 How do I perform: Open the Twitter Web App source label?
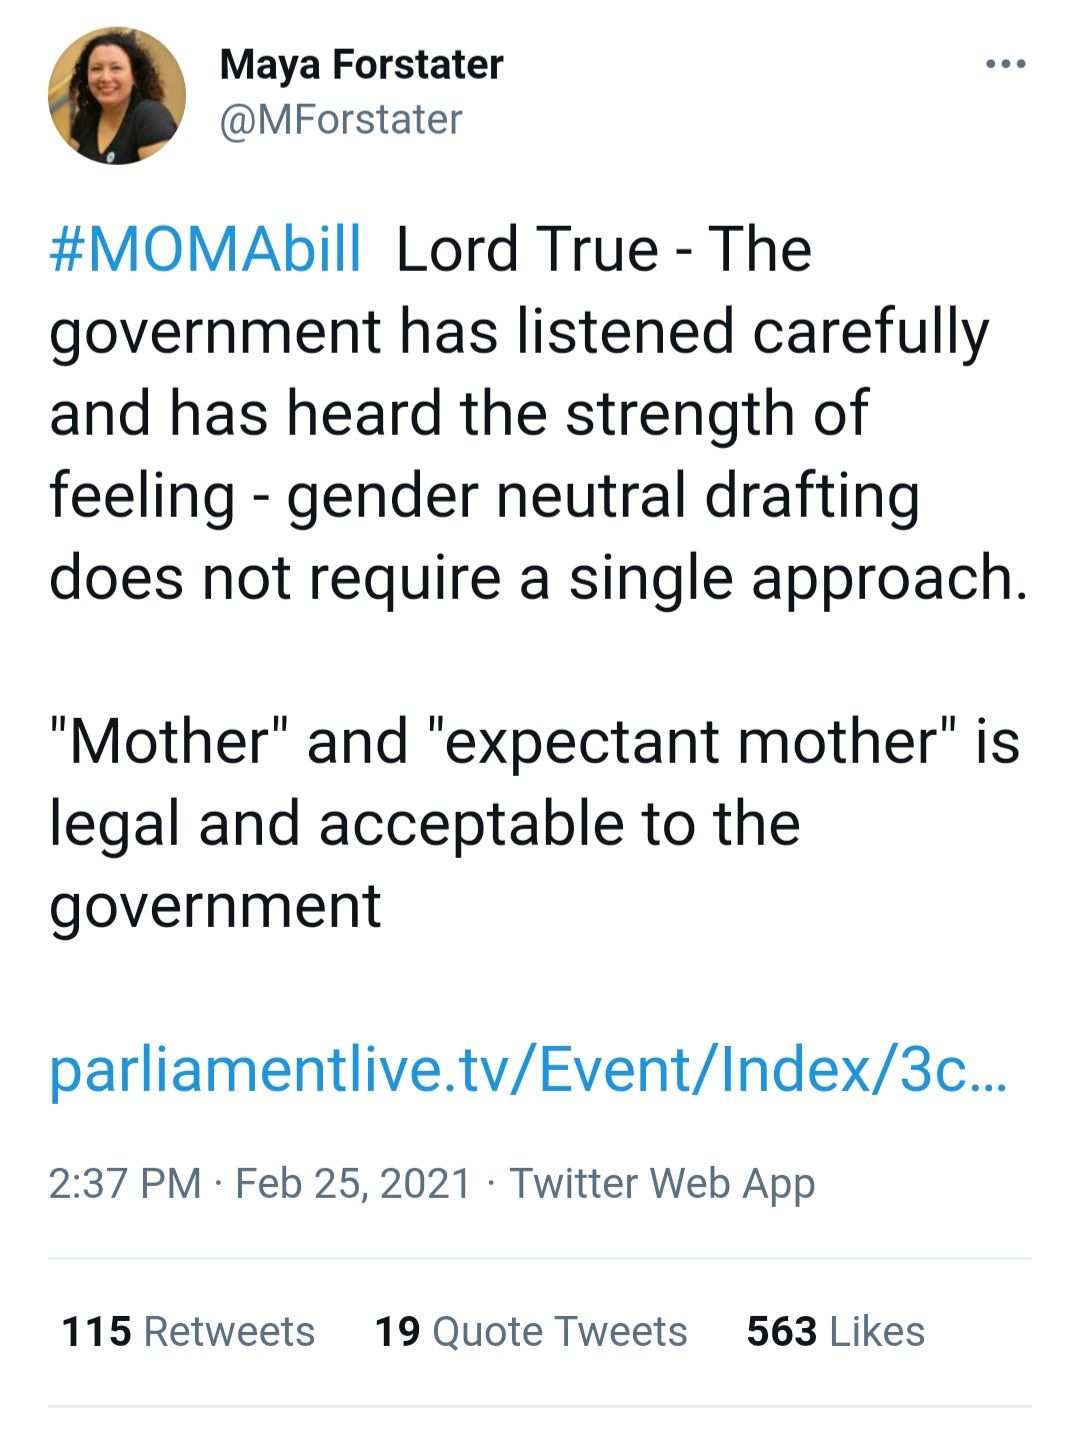pyautogui.click(x=662, y=1185)
